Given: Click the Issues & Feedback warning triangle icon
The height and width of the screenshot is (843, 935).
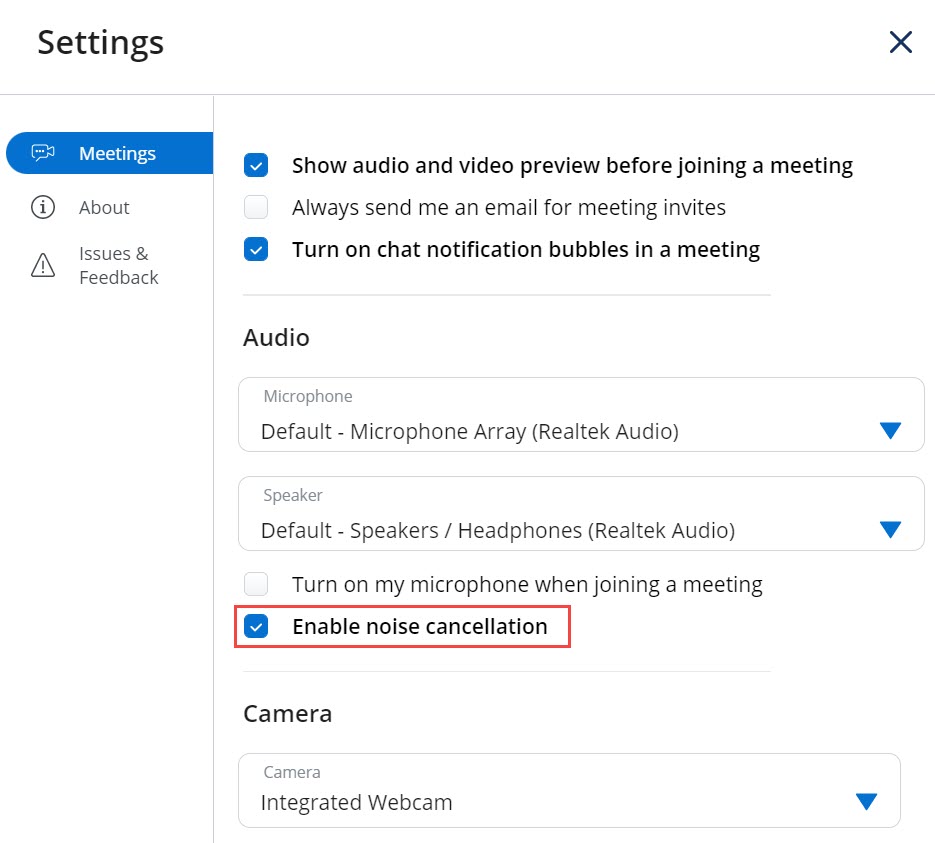Looking at the screenshot, I should tap(43, 265).
